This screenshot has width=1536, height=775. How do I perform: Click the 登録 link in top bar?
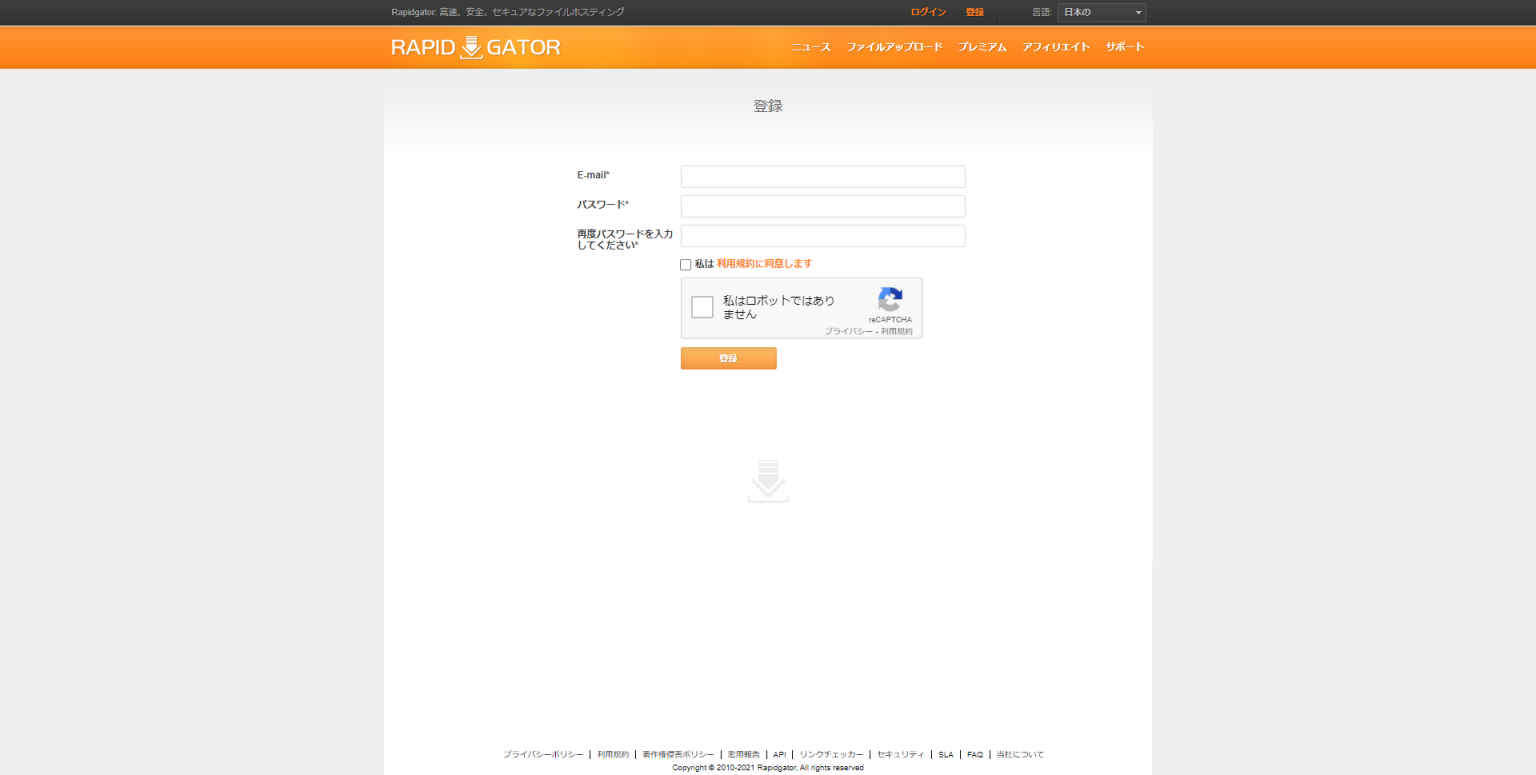tap(974, 11)
